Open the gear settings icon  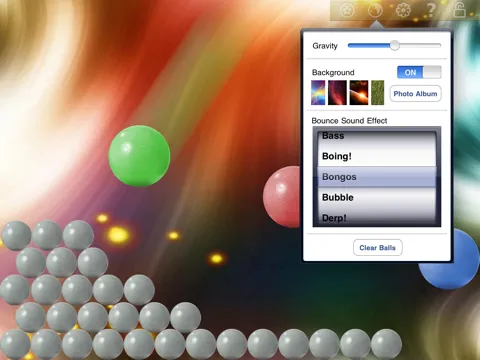[x=403, y=10]
